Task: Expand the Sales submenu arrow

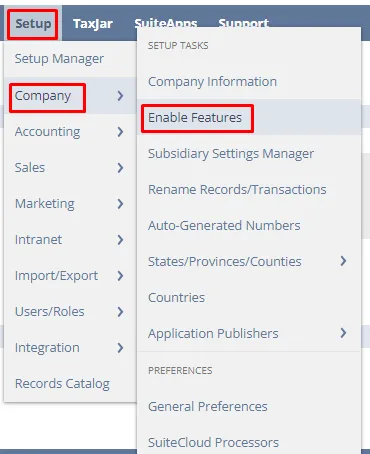Action: coord(120,168)
